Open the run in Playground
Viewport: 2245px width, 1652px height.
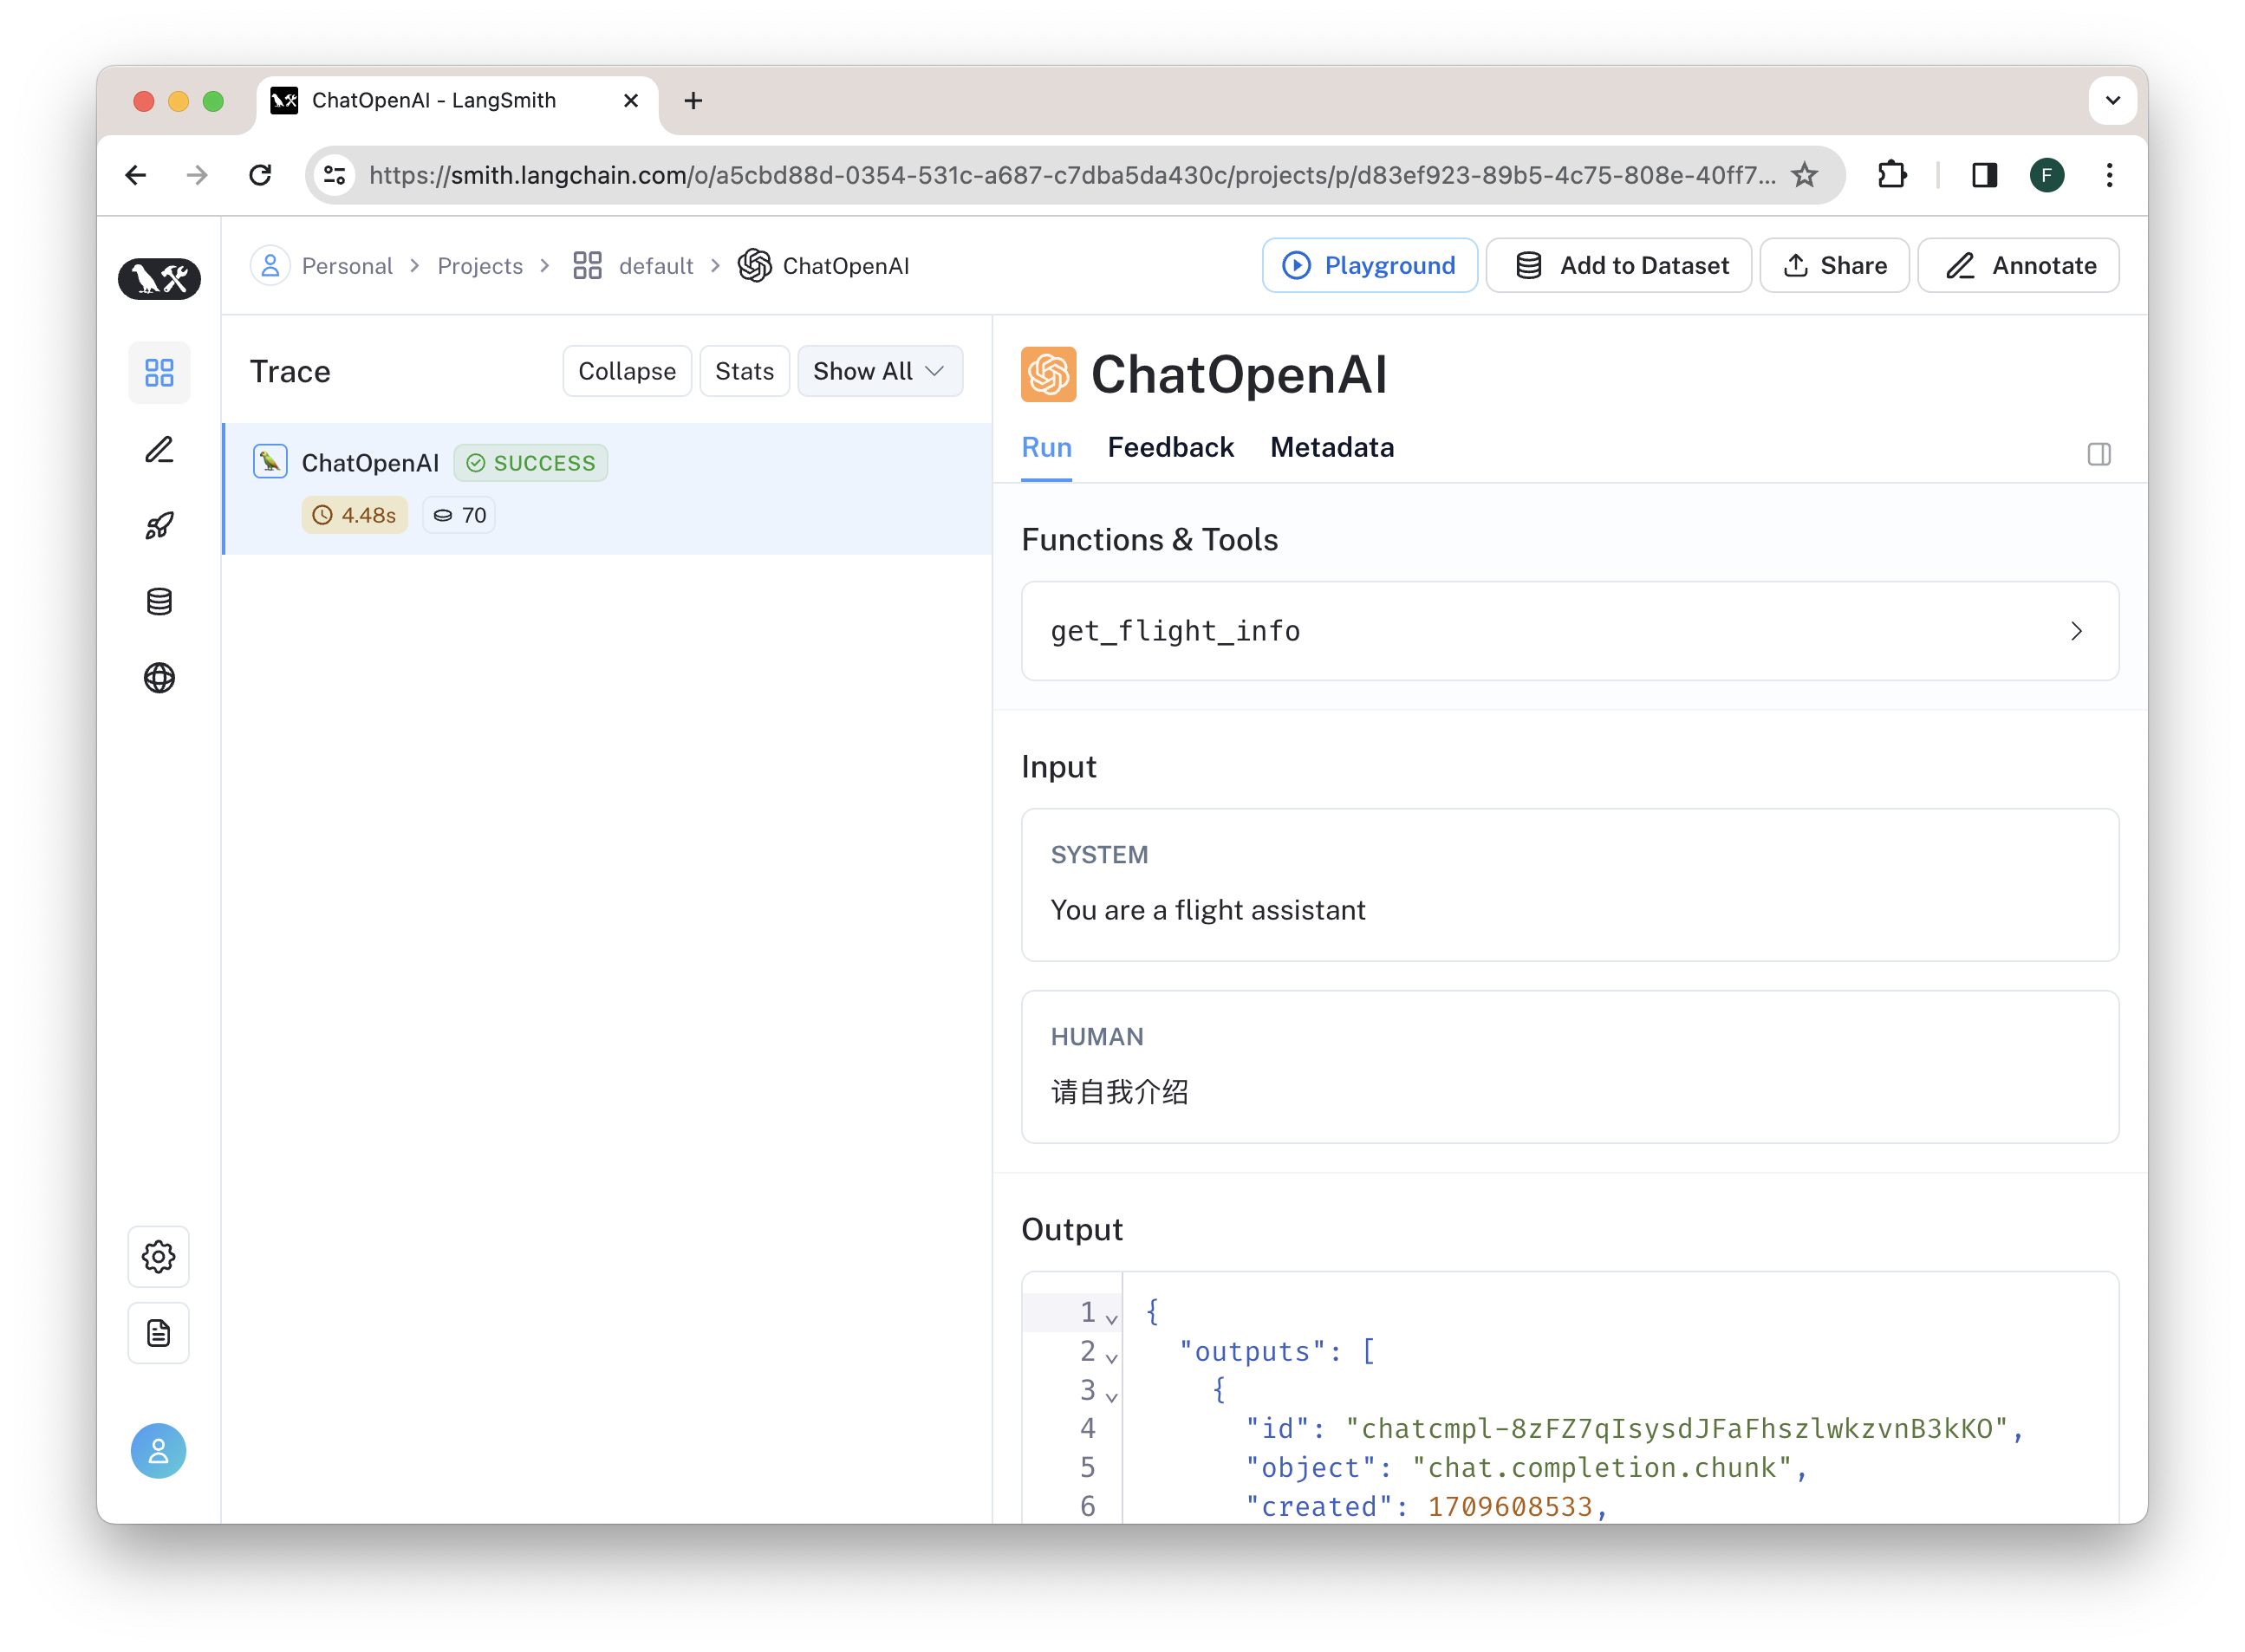coord(1369,266)
